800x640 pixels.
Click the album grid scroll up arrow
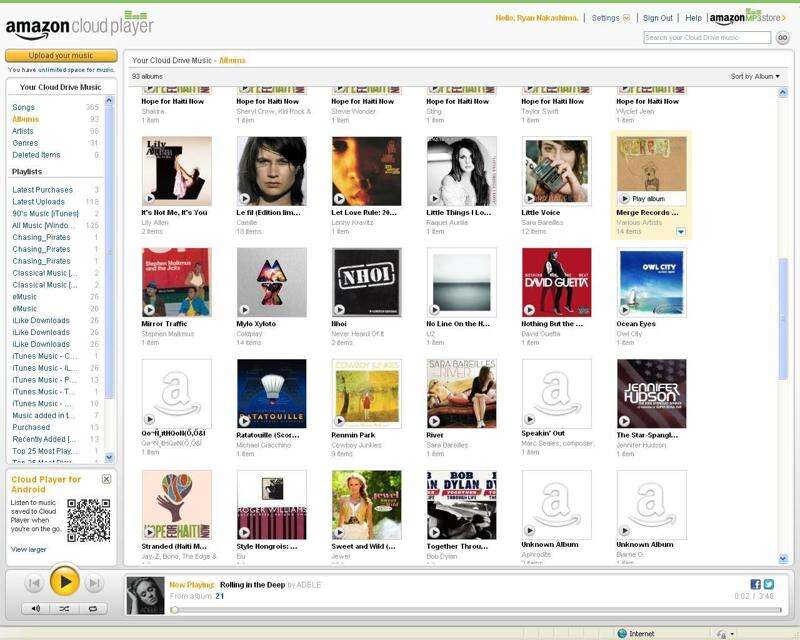783,92
